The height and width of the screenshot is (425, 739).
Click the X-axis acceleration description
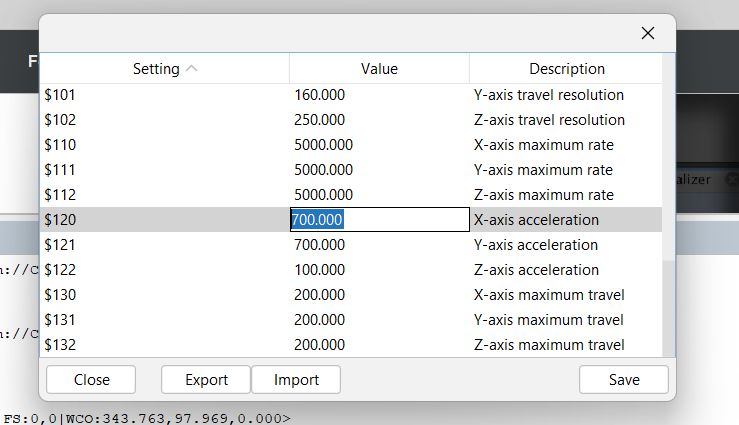[536, 220]
